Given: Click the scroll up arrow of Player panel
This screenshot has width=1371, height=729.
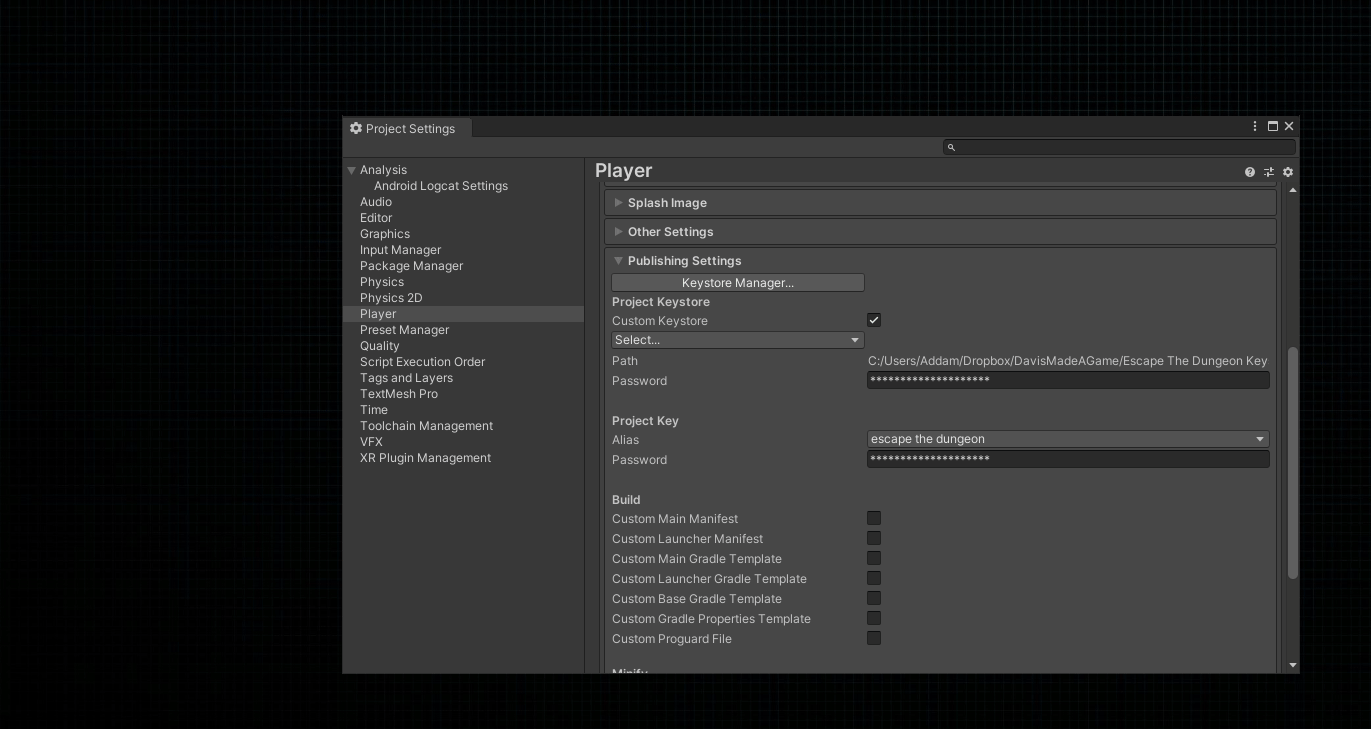Looking at the screenshot, I should click(x=1293, y=190).
